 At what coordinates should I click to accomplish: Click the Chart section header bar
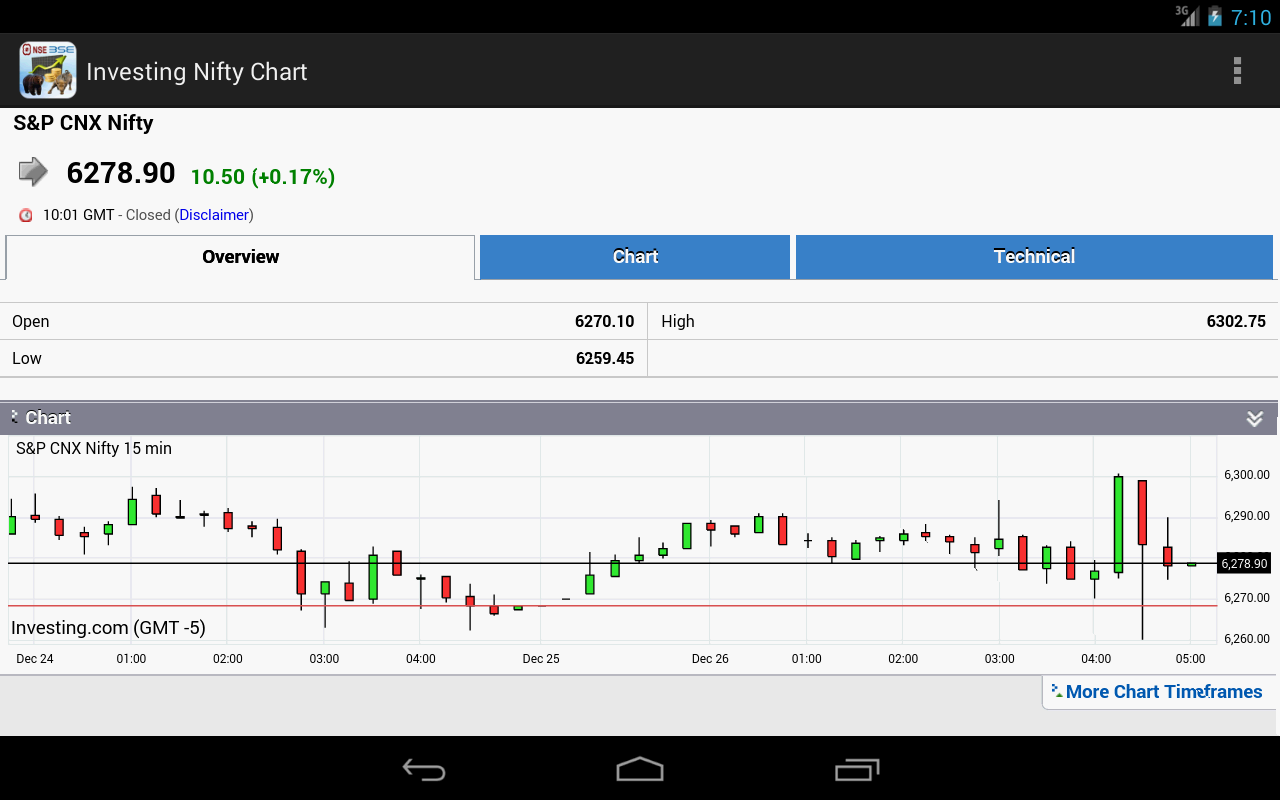[640, 418]
